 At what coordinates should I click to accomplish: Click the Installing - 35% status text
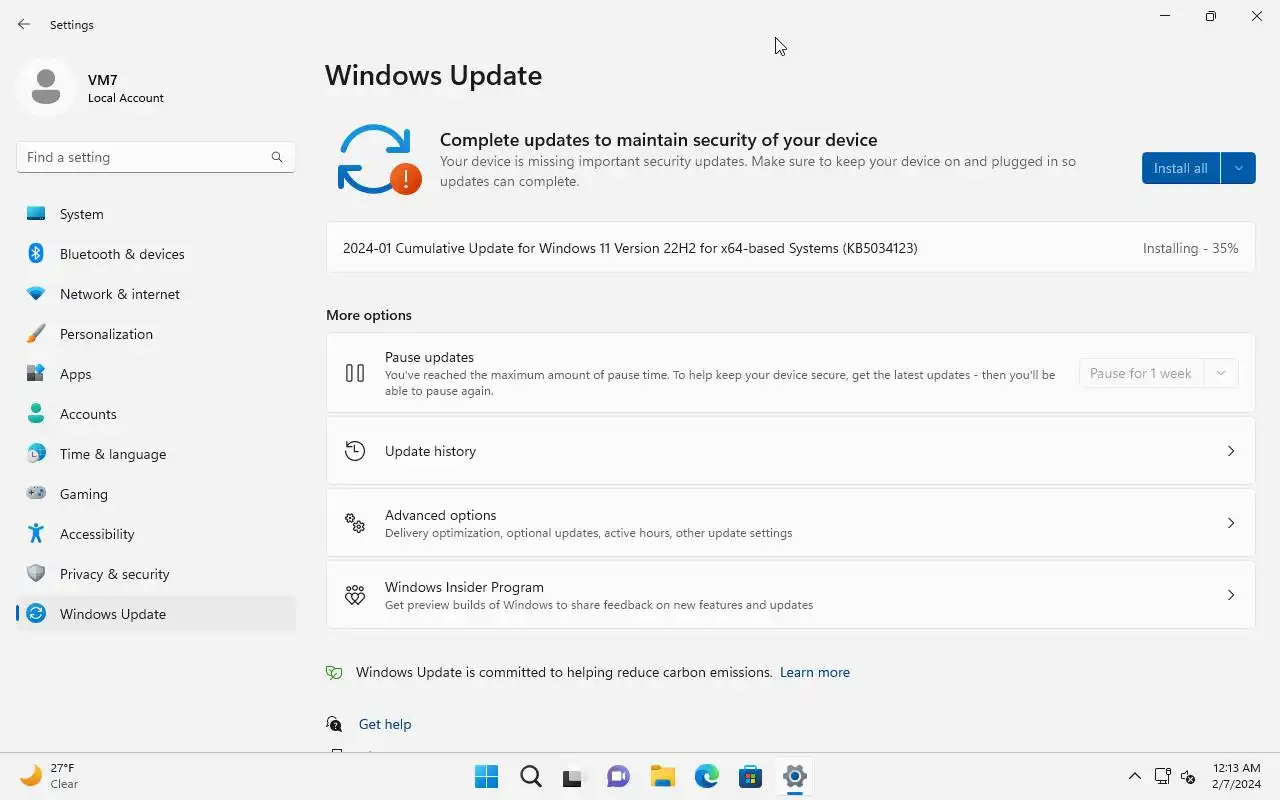click(x=1191, y=248)
